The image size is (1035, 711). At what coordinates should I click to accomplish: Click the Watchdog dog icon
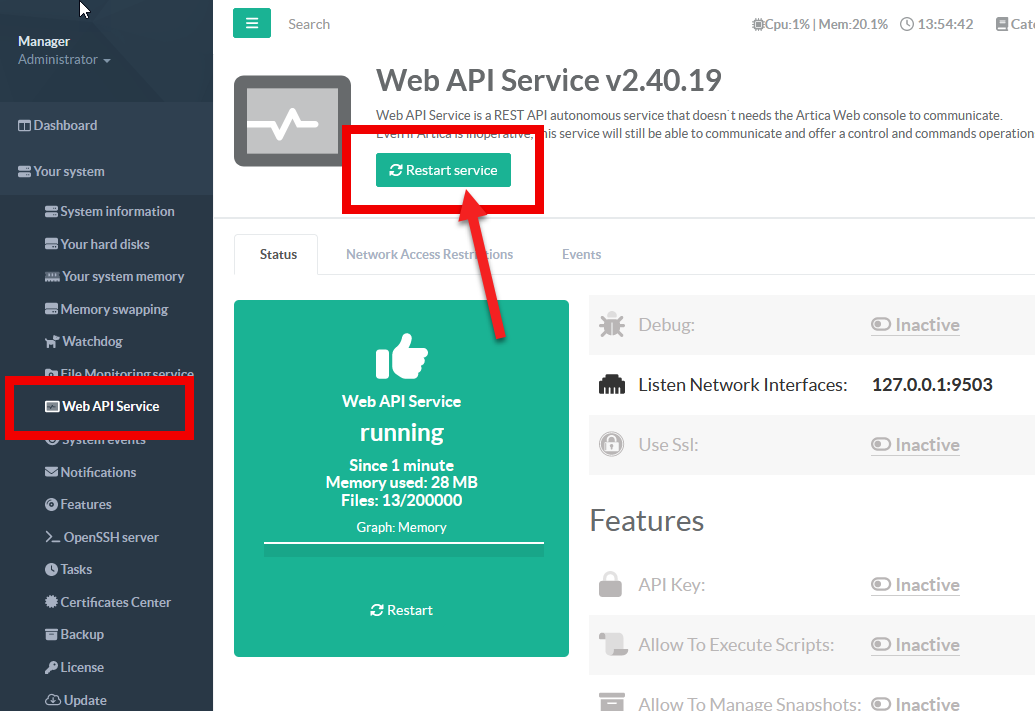53,342
